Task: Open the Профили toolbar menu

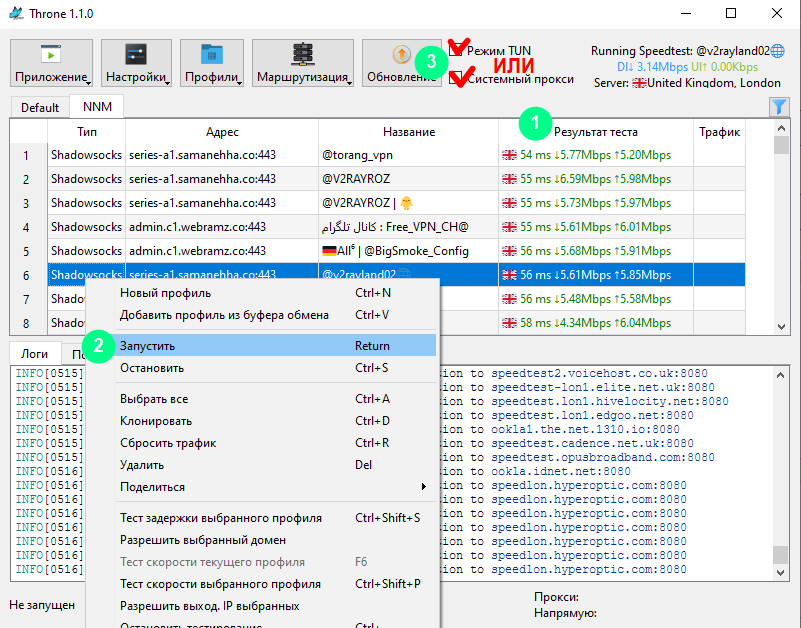Action: point(211,63)
